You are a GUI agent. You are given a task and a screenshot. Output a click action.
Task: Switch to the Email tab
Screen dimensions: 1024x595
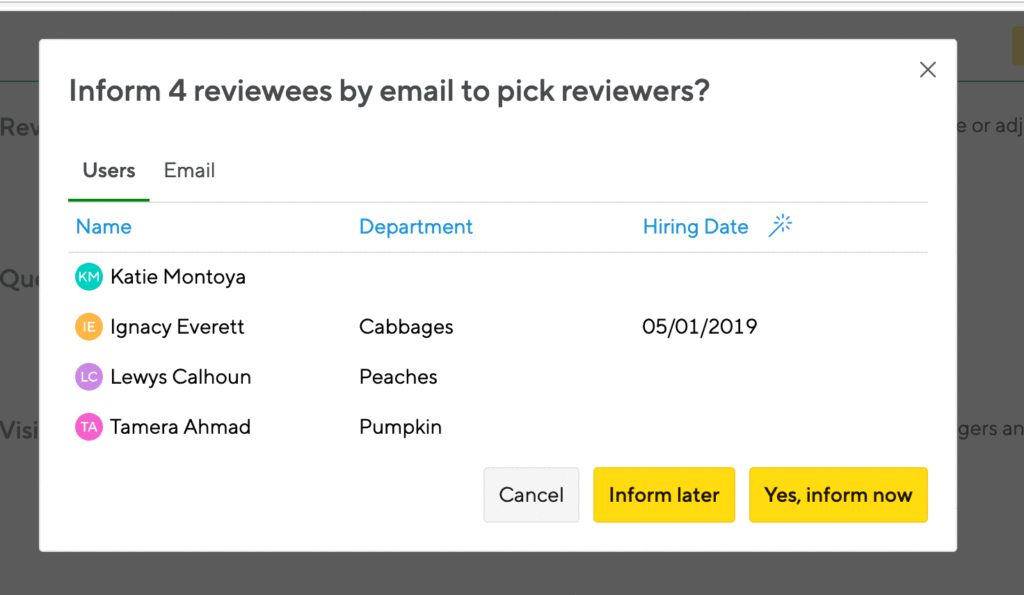[x=189, y=170]
